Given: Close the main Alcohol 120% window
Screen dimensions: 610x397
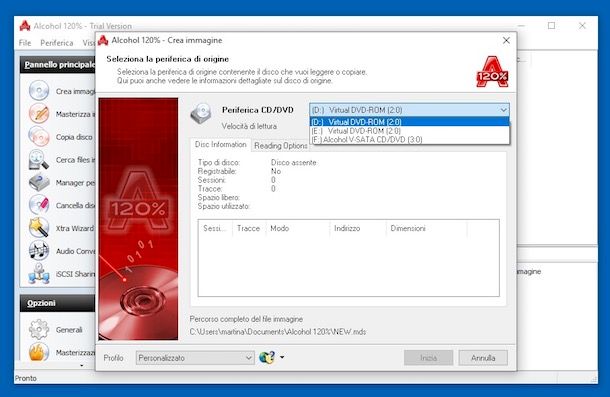Looking at the screenshot, I should tap(582, 26).
